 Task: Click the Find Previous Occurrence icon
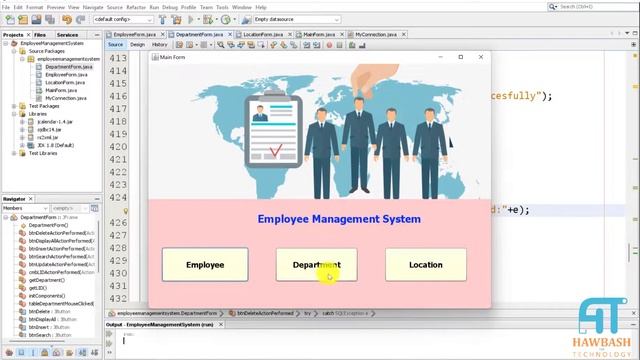point(231,45)
